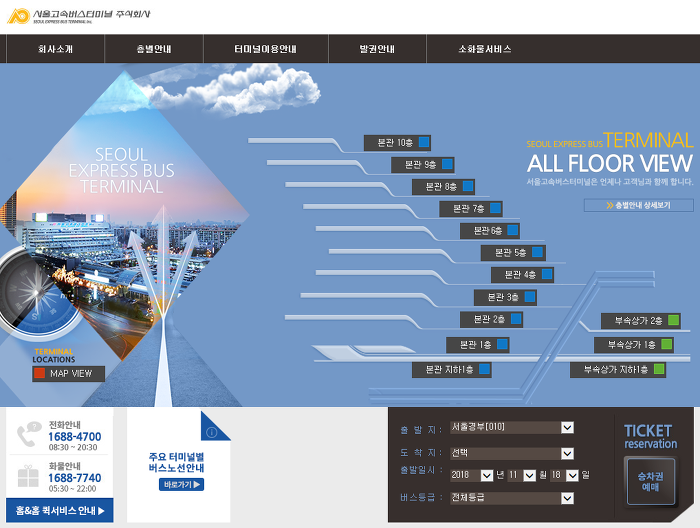700x528 pixels.
Task: Click the 승차권 예매 button
Action: [651, 482]
